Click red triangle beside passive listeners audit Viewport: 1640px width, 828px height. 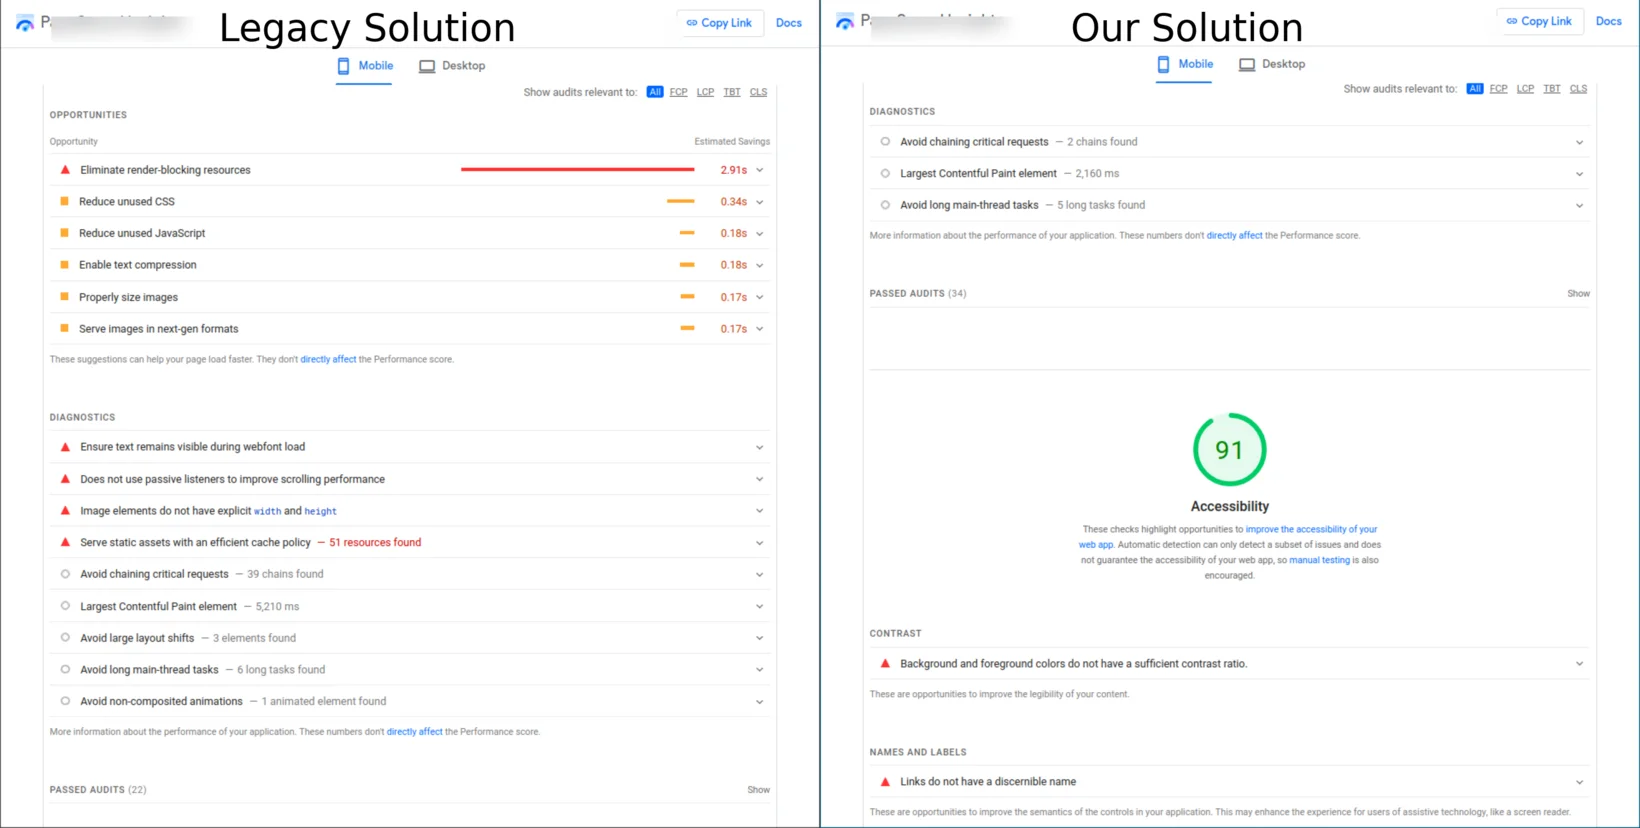[65, 479]
